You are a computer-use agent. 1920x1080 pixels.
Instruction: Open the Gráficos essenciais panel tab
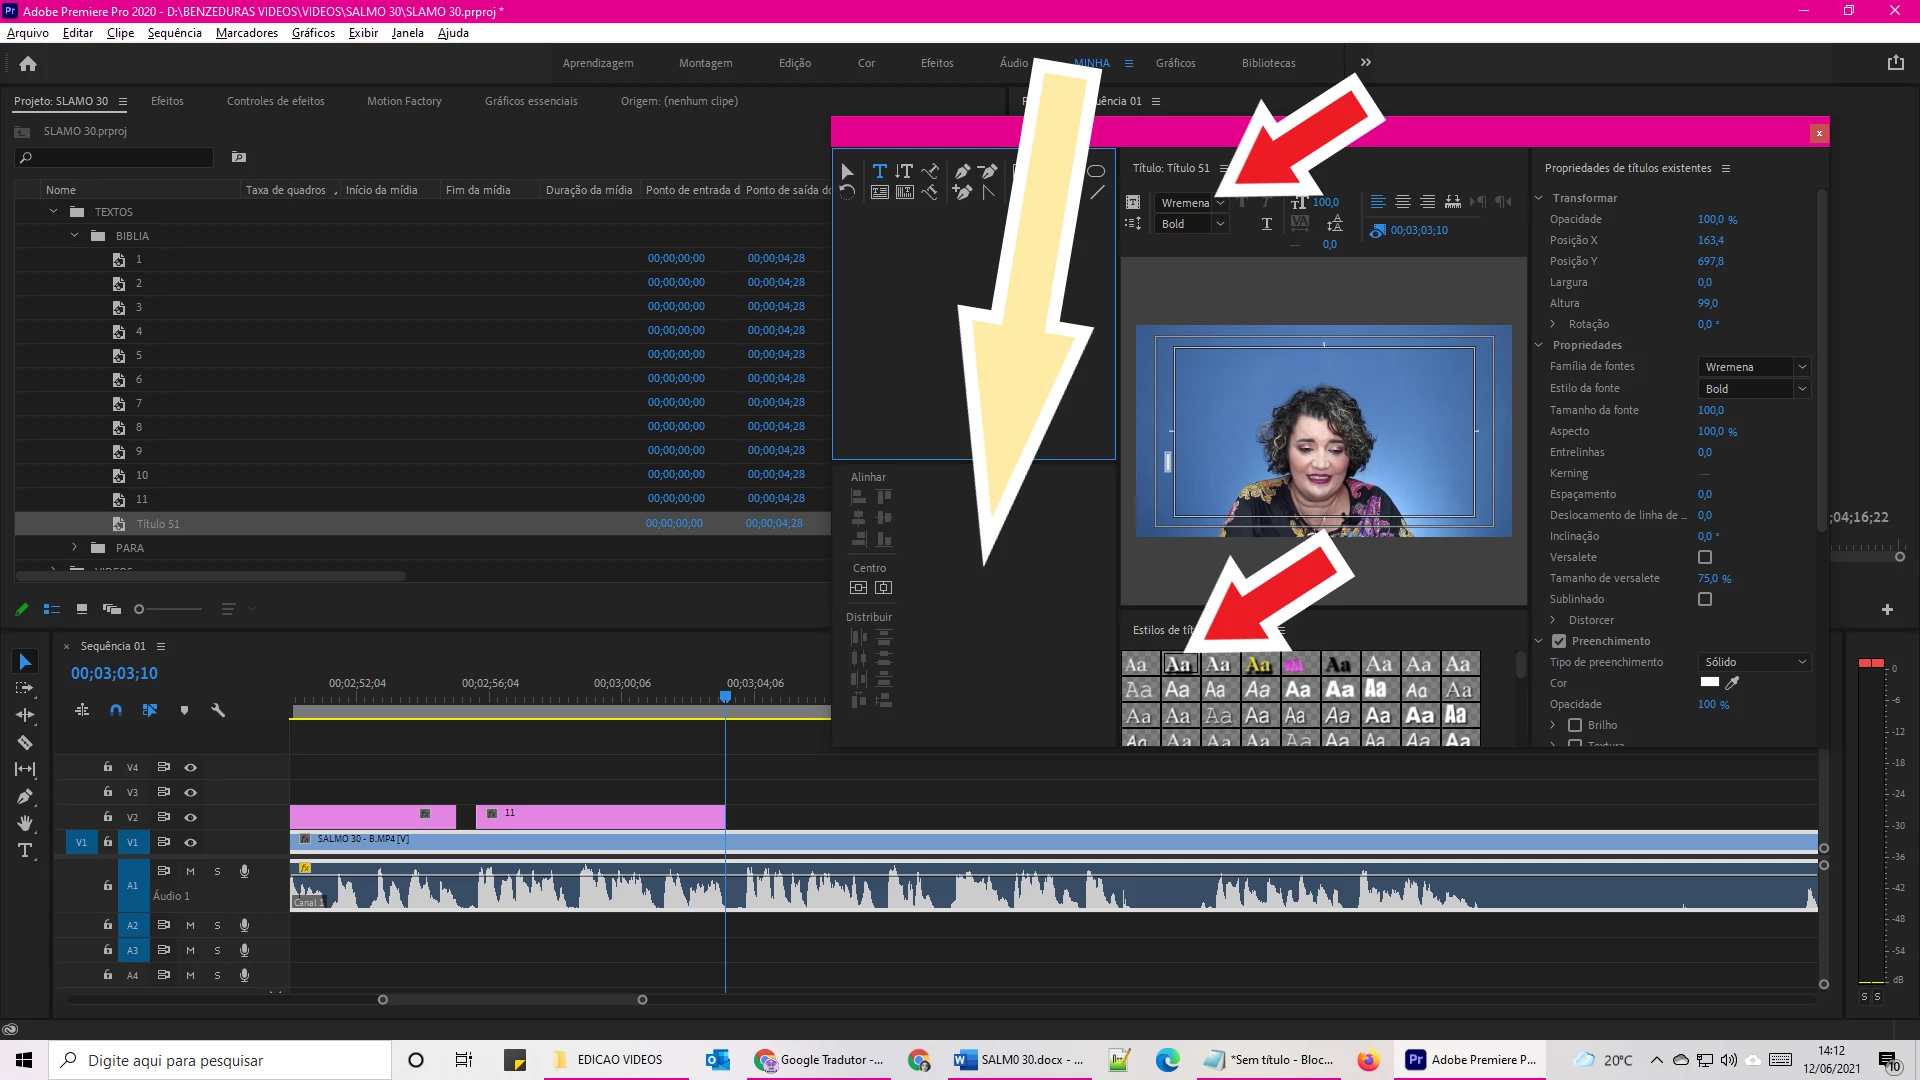click(531, 101)
